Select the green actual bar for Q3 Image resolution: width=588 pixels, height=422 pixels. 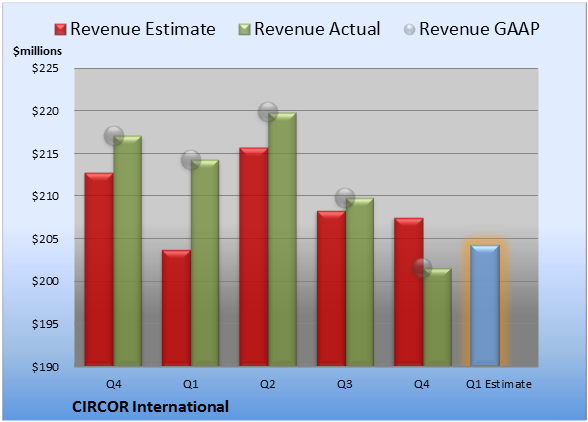[x=360, y=282]
